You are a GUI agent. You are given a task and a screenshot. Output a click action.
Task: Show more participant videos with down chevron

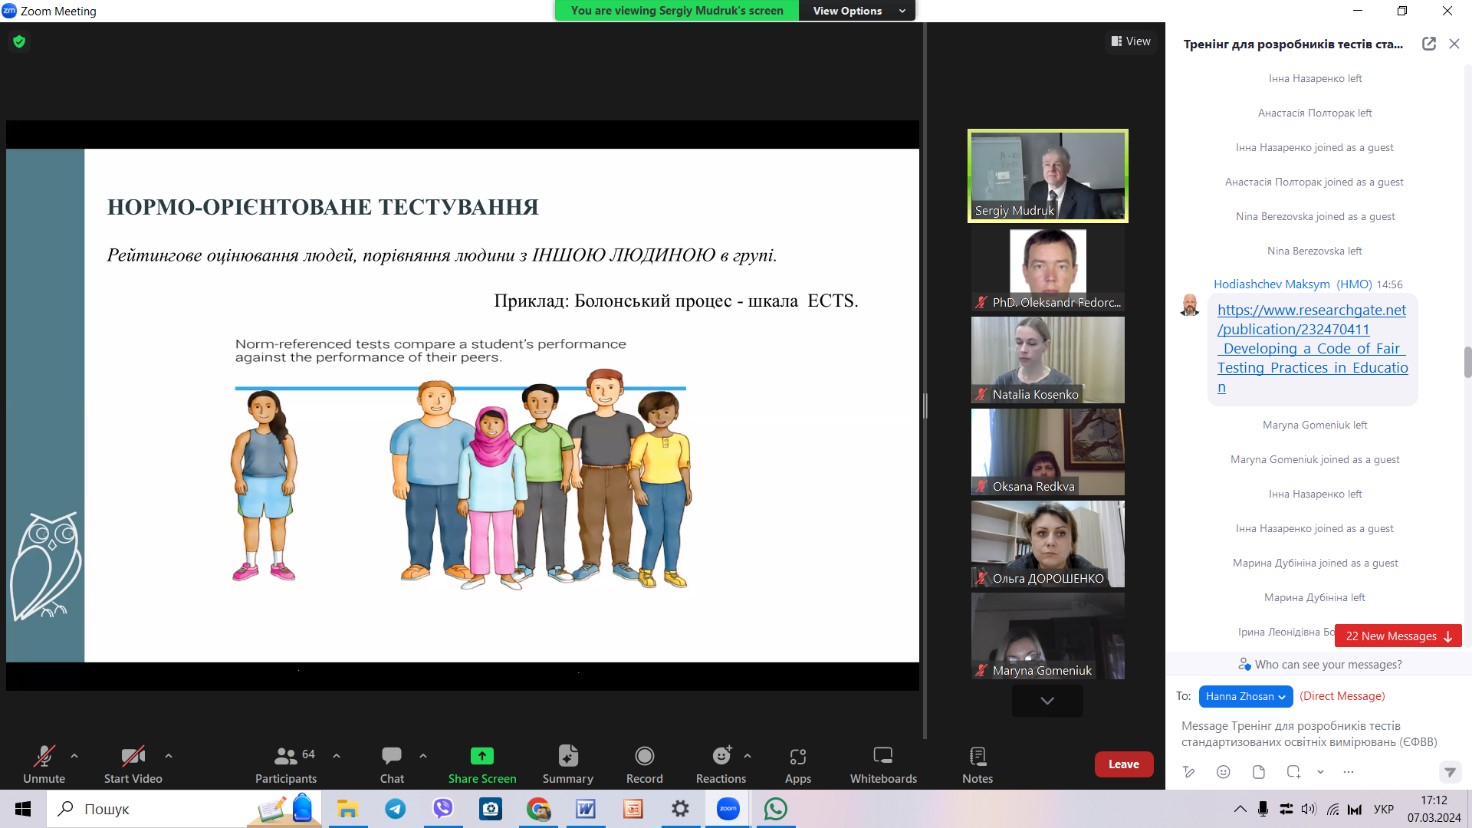pos(1047,701)
